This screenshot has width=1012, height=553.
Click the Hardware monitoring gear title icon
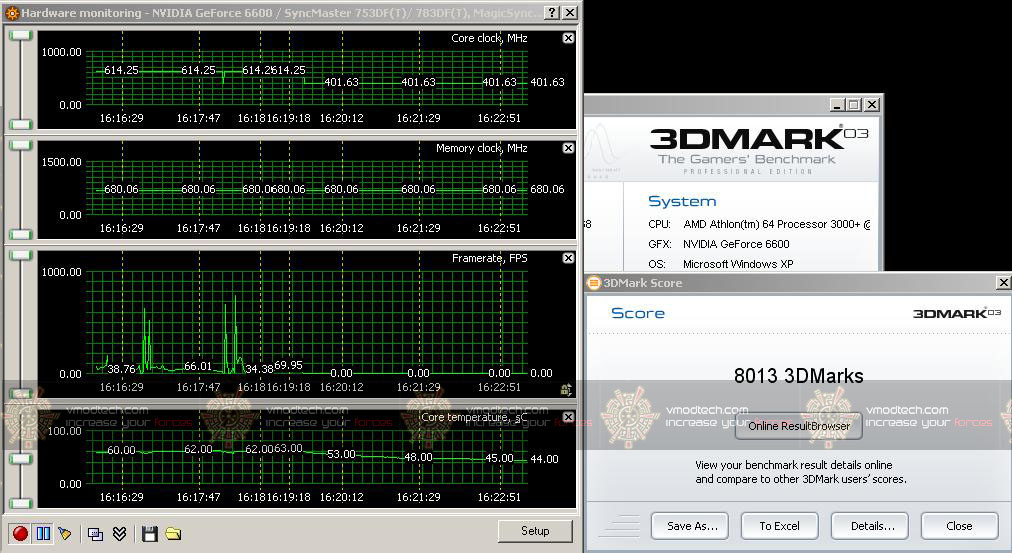(12, 12)
